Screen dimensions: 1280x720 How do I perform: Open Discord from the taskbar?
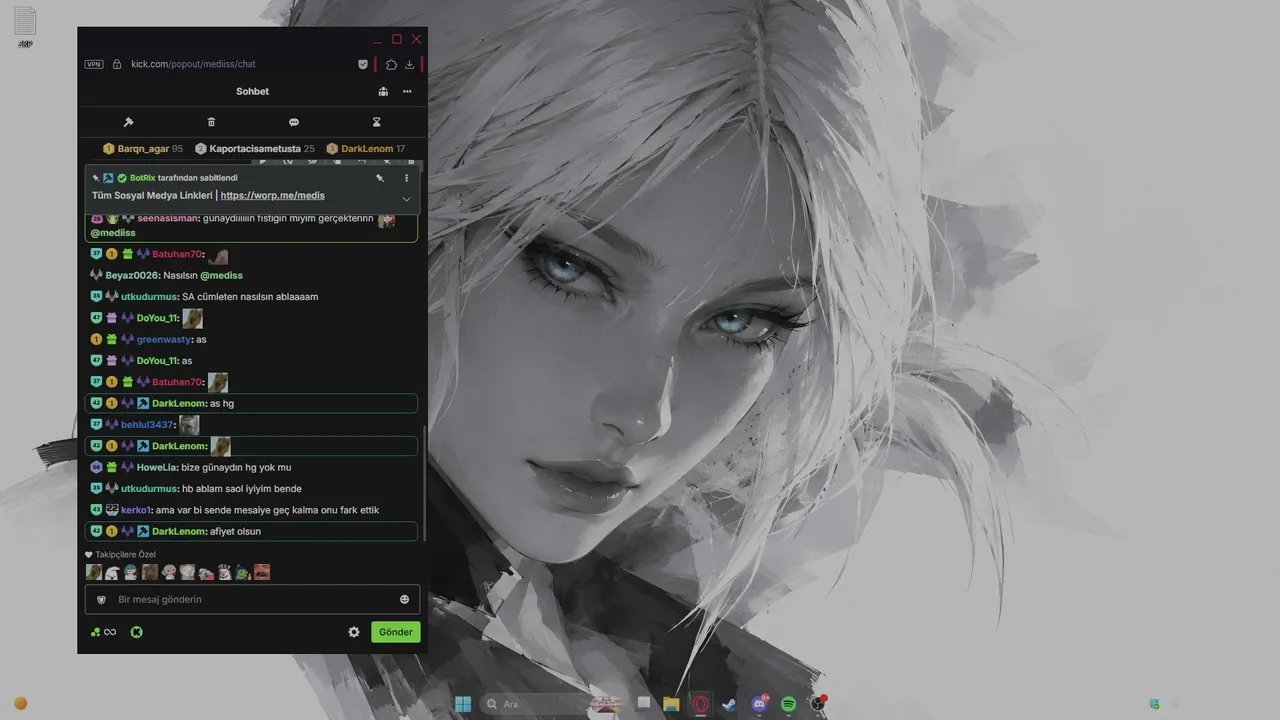pos(759,704)
